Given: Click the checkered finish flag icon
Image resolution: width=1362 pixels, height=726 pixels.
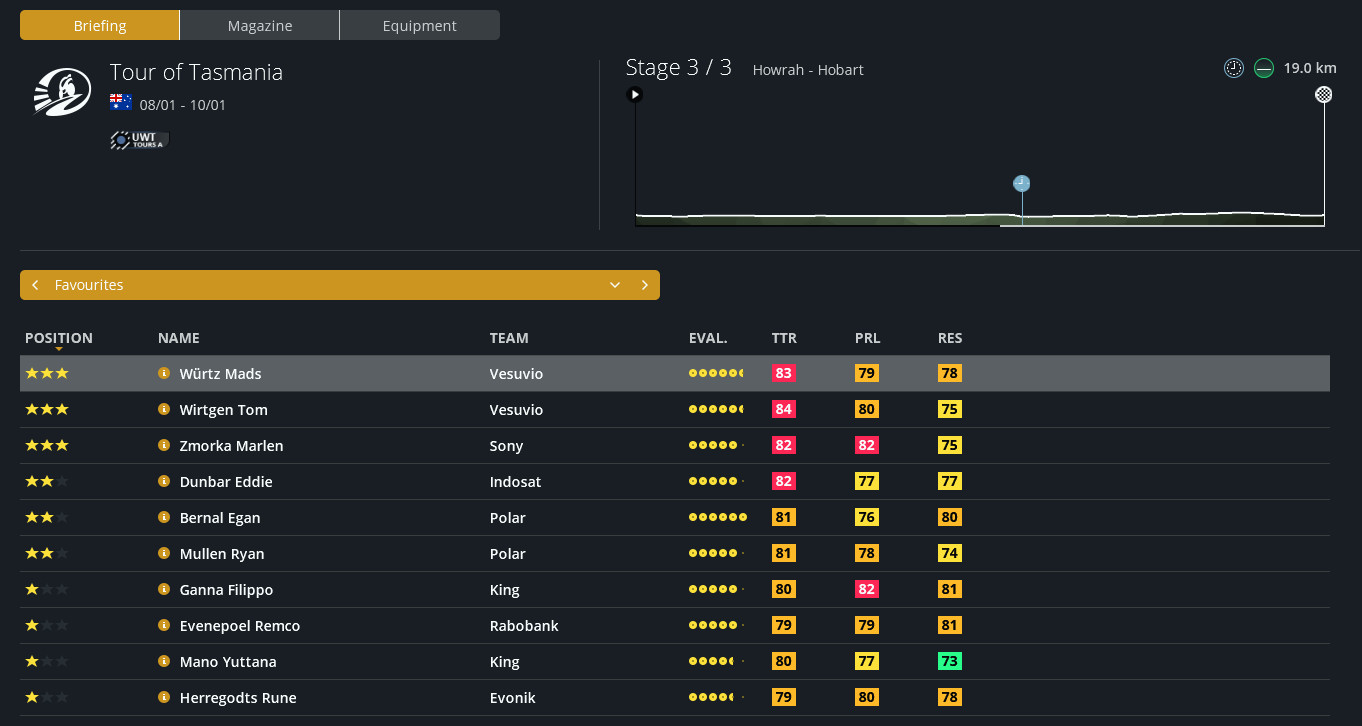Looking at the screenshot, I should coord(1324,95).
